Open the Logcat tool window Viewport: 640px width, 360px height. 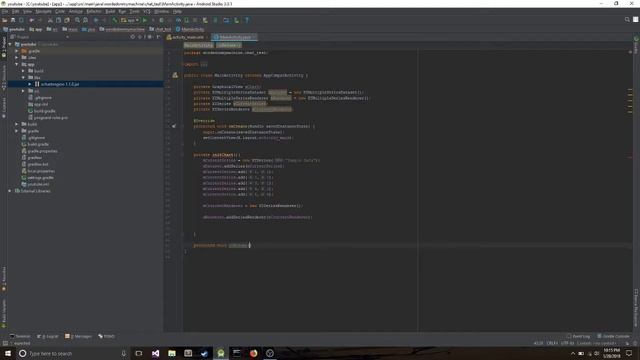(48, 336)
